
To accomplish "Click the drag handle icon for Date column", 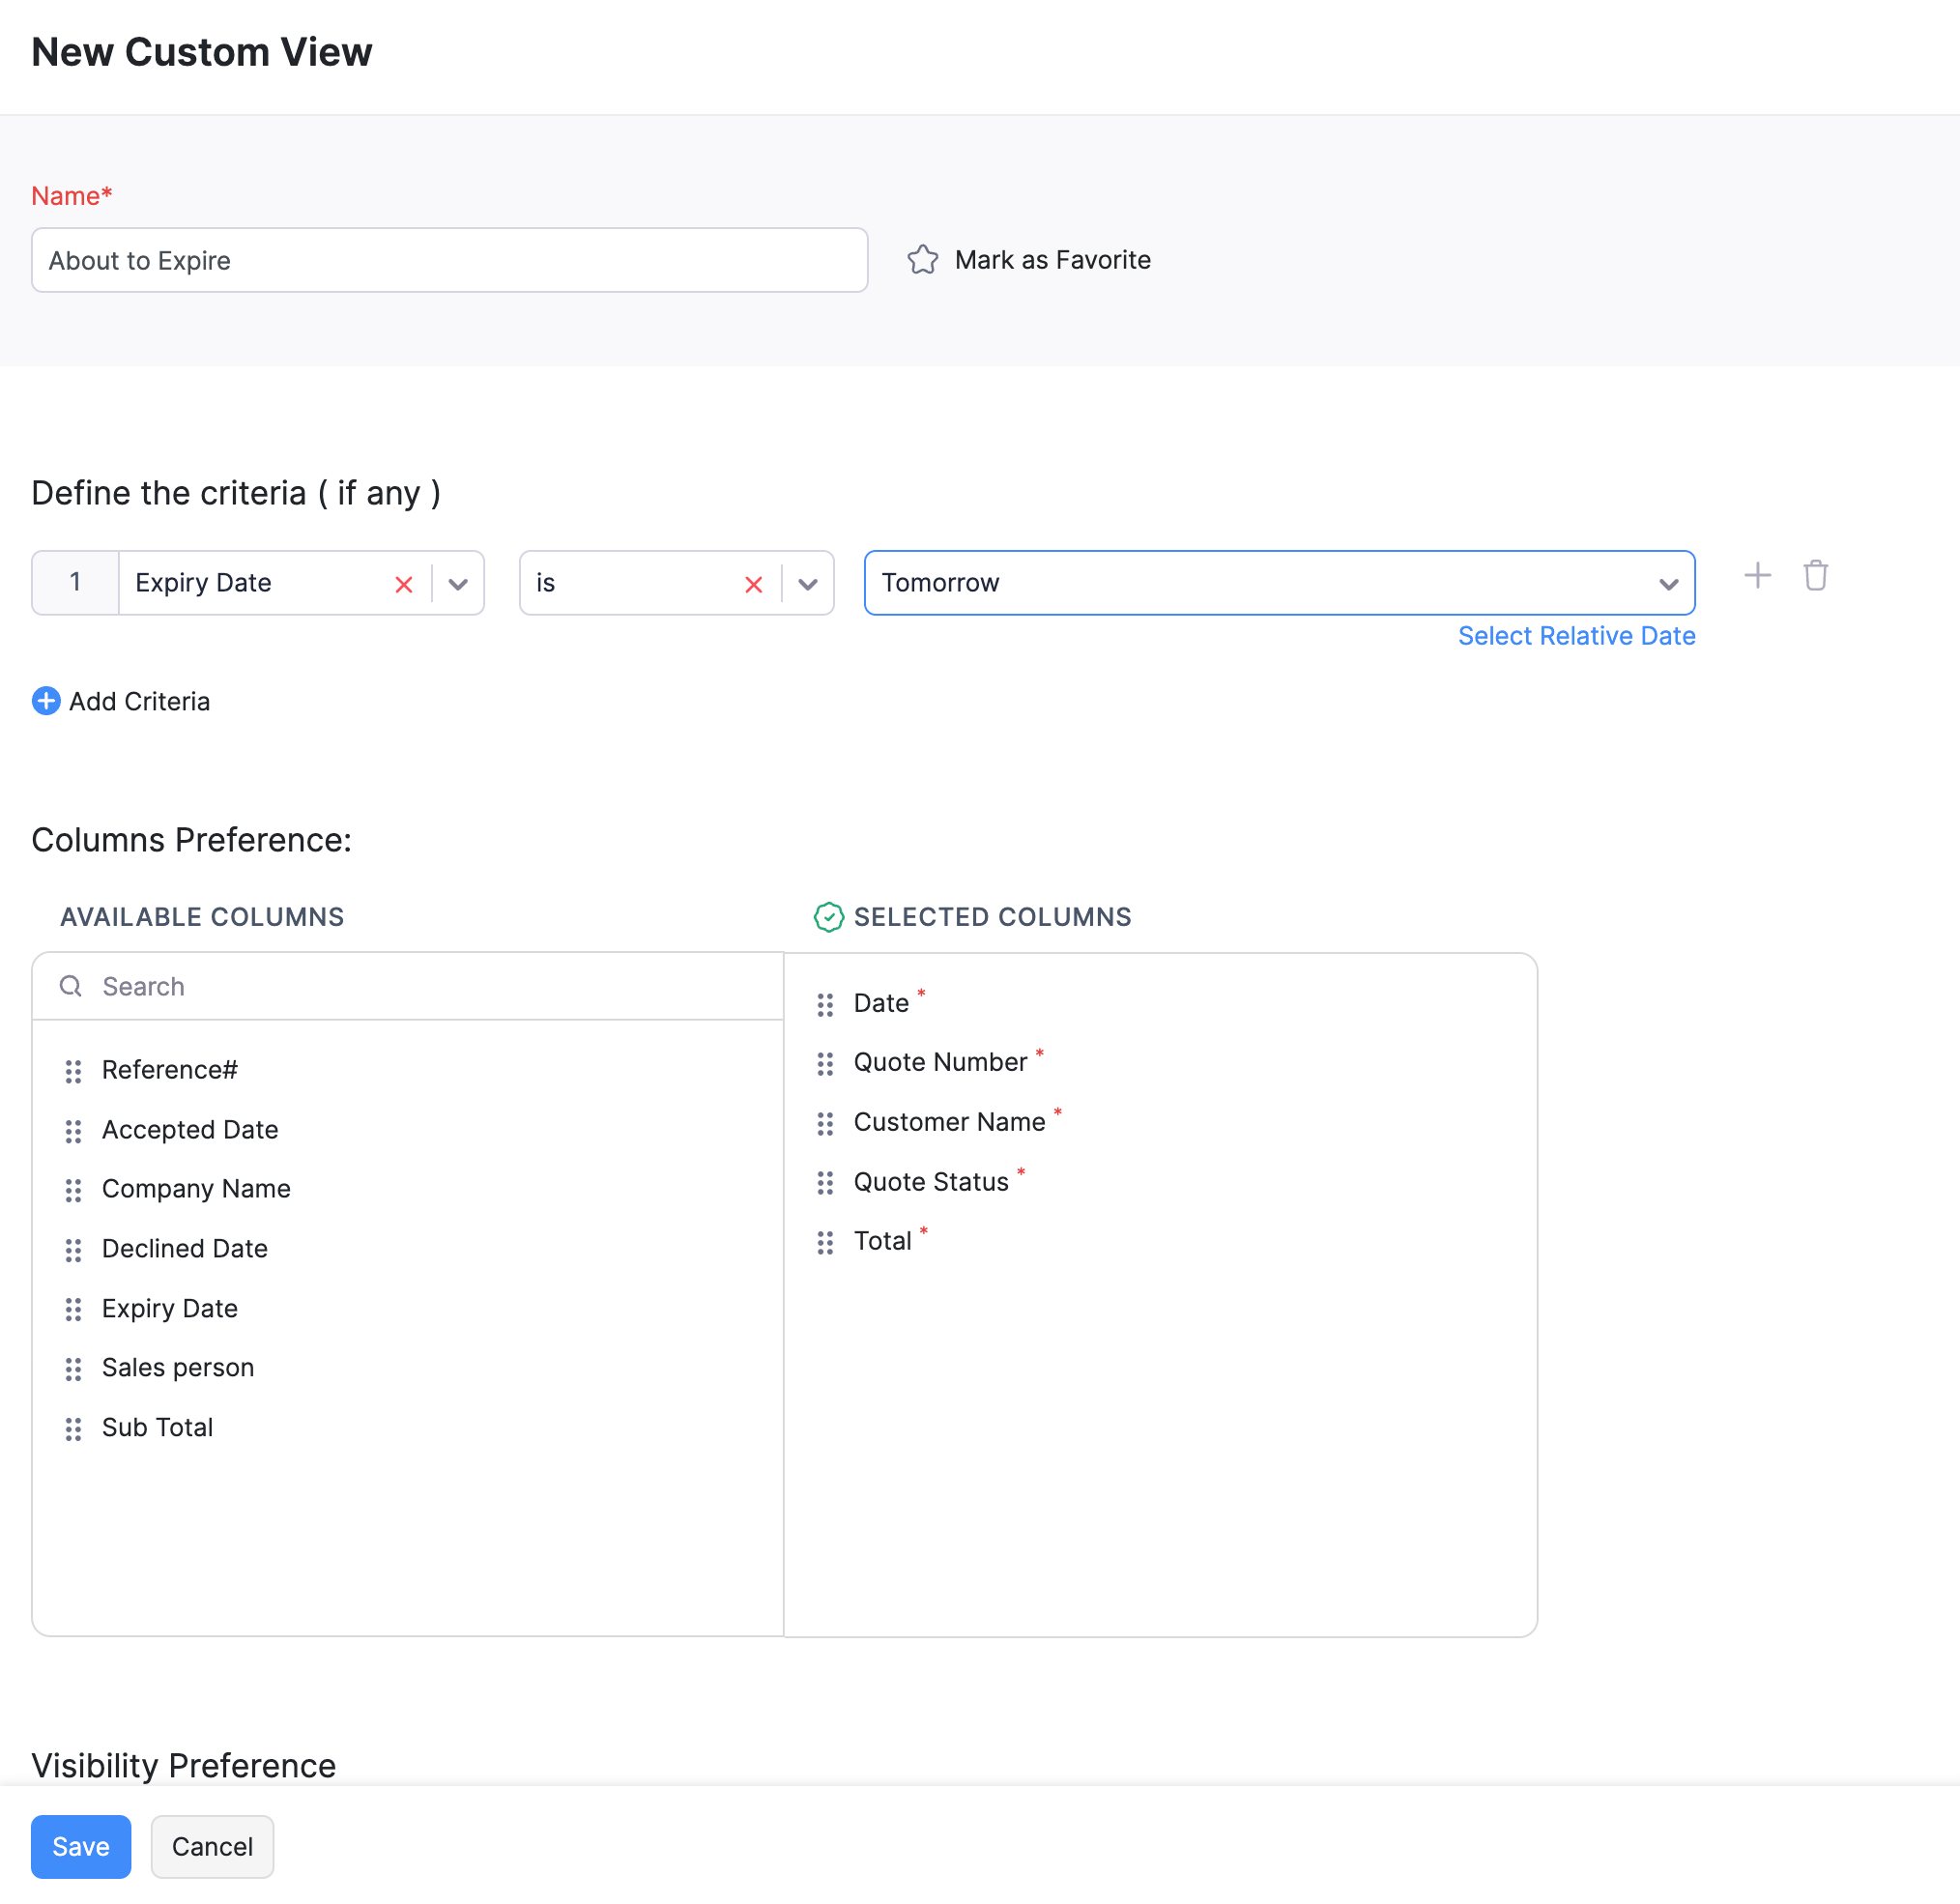I will pyautogui.click(x=827, y=1003).
